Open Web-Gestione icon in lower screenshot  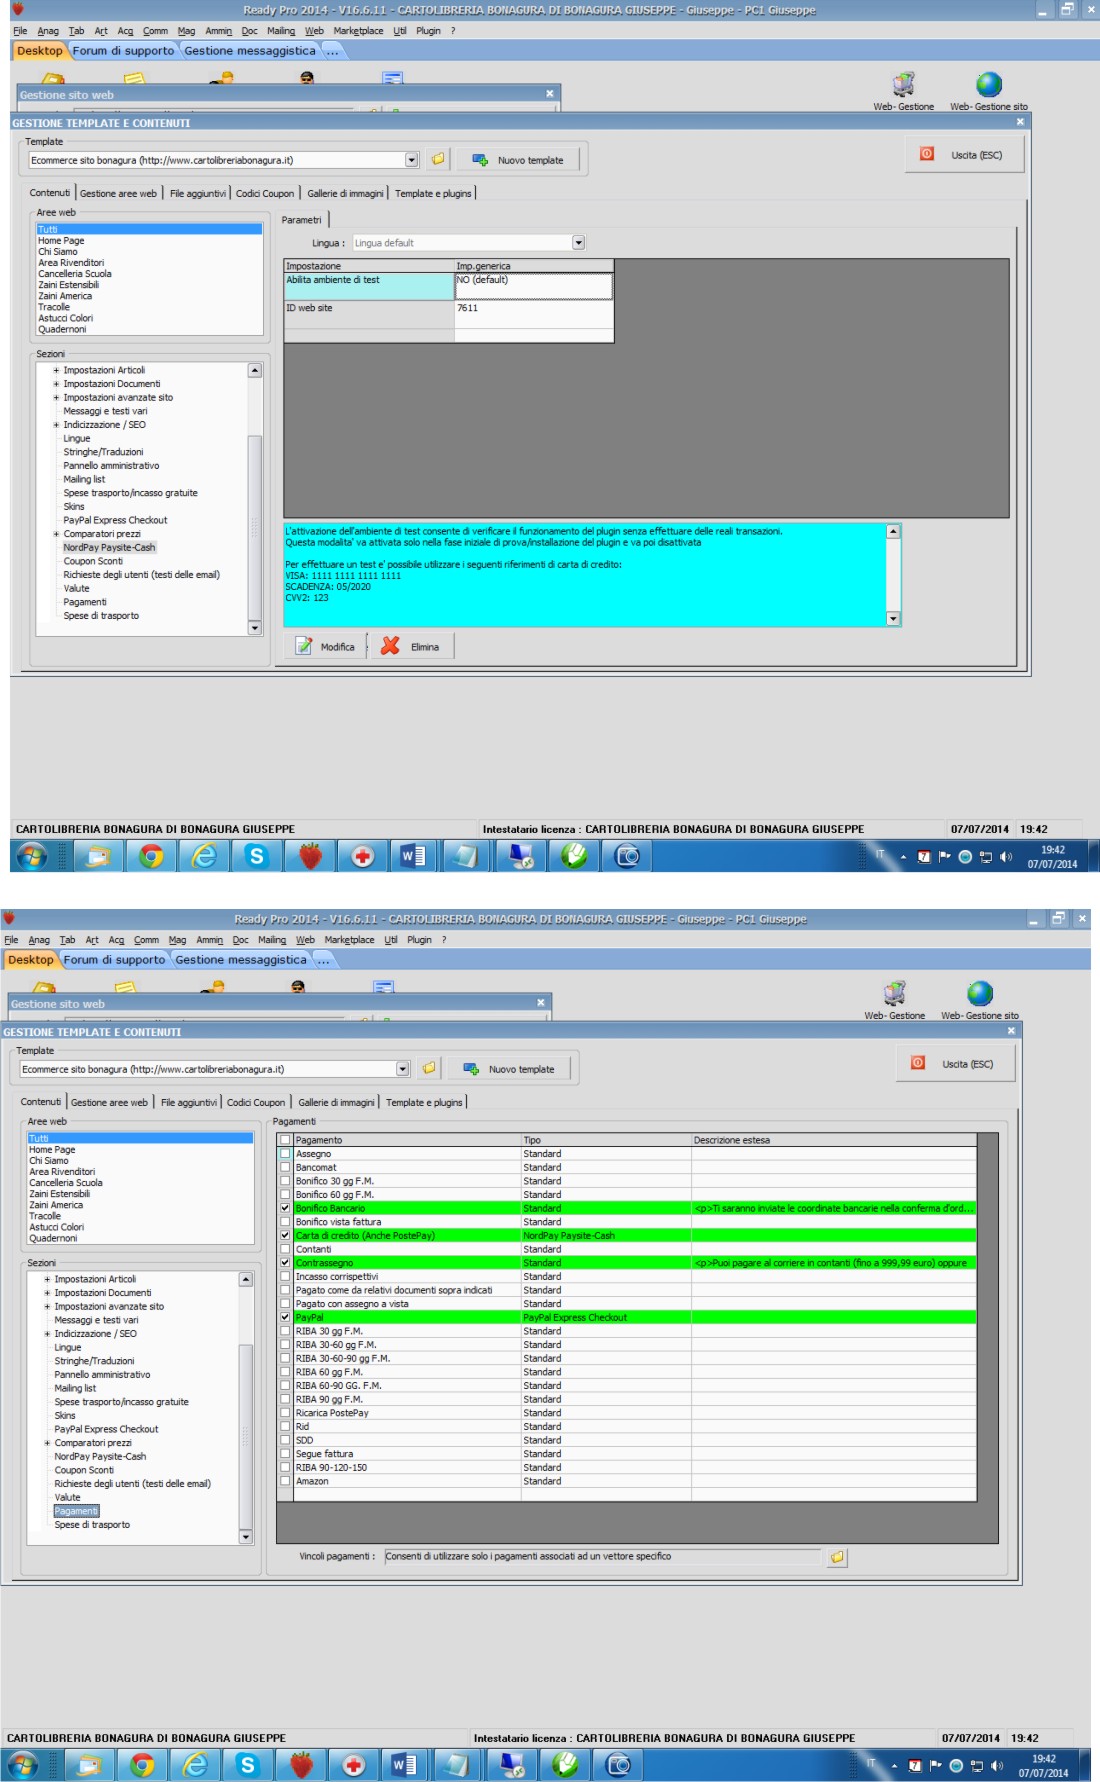[x=894, y=1000]
